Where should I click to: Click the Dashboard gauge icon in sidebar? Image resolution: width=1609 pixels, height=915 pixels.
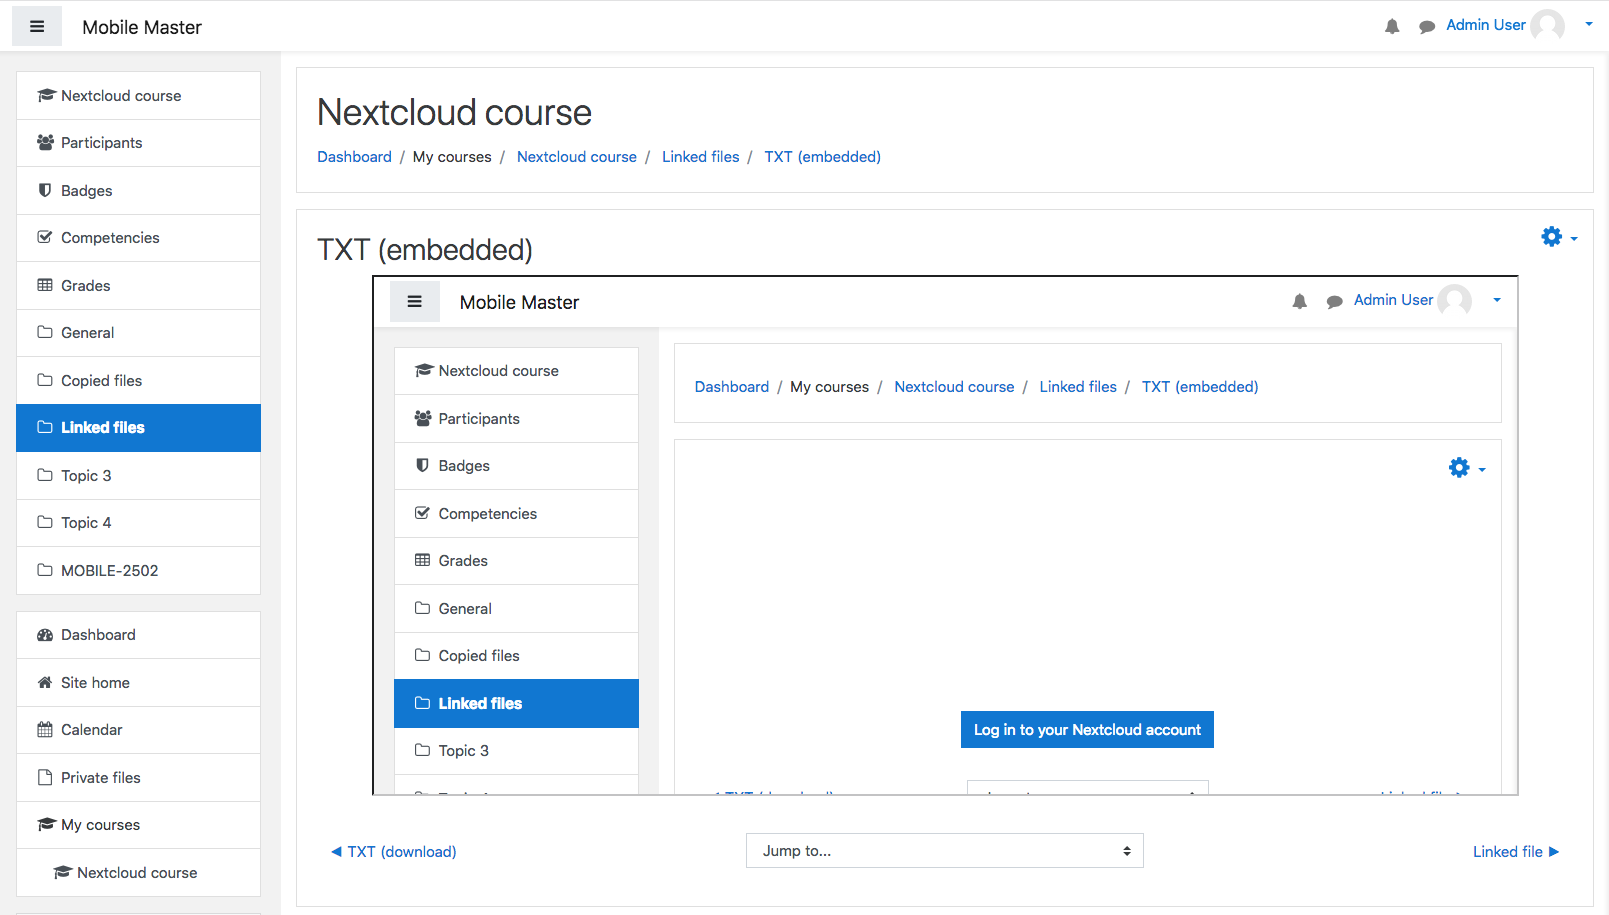(45, 635)
